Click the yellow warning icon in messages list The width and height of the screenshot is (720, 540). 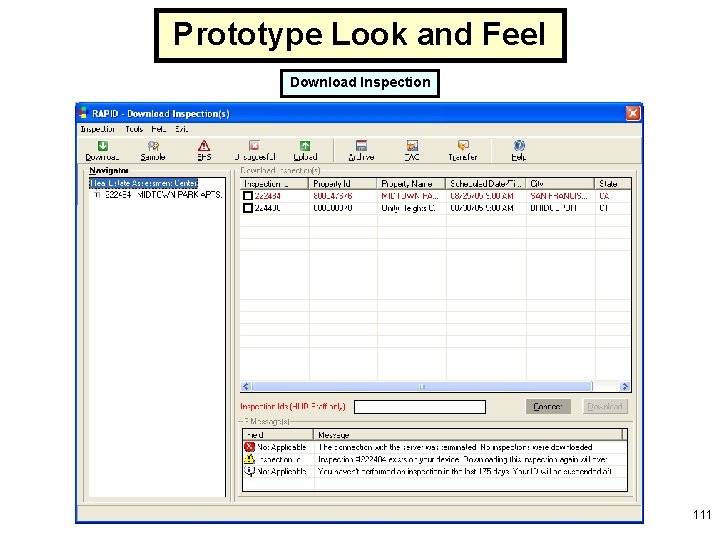[249, 459]
